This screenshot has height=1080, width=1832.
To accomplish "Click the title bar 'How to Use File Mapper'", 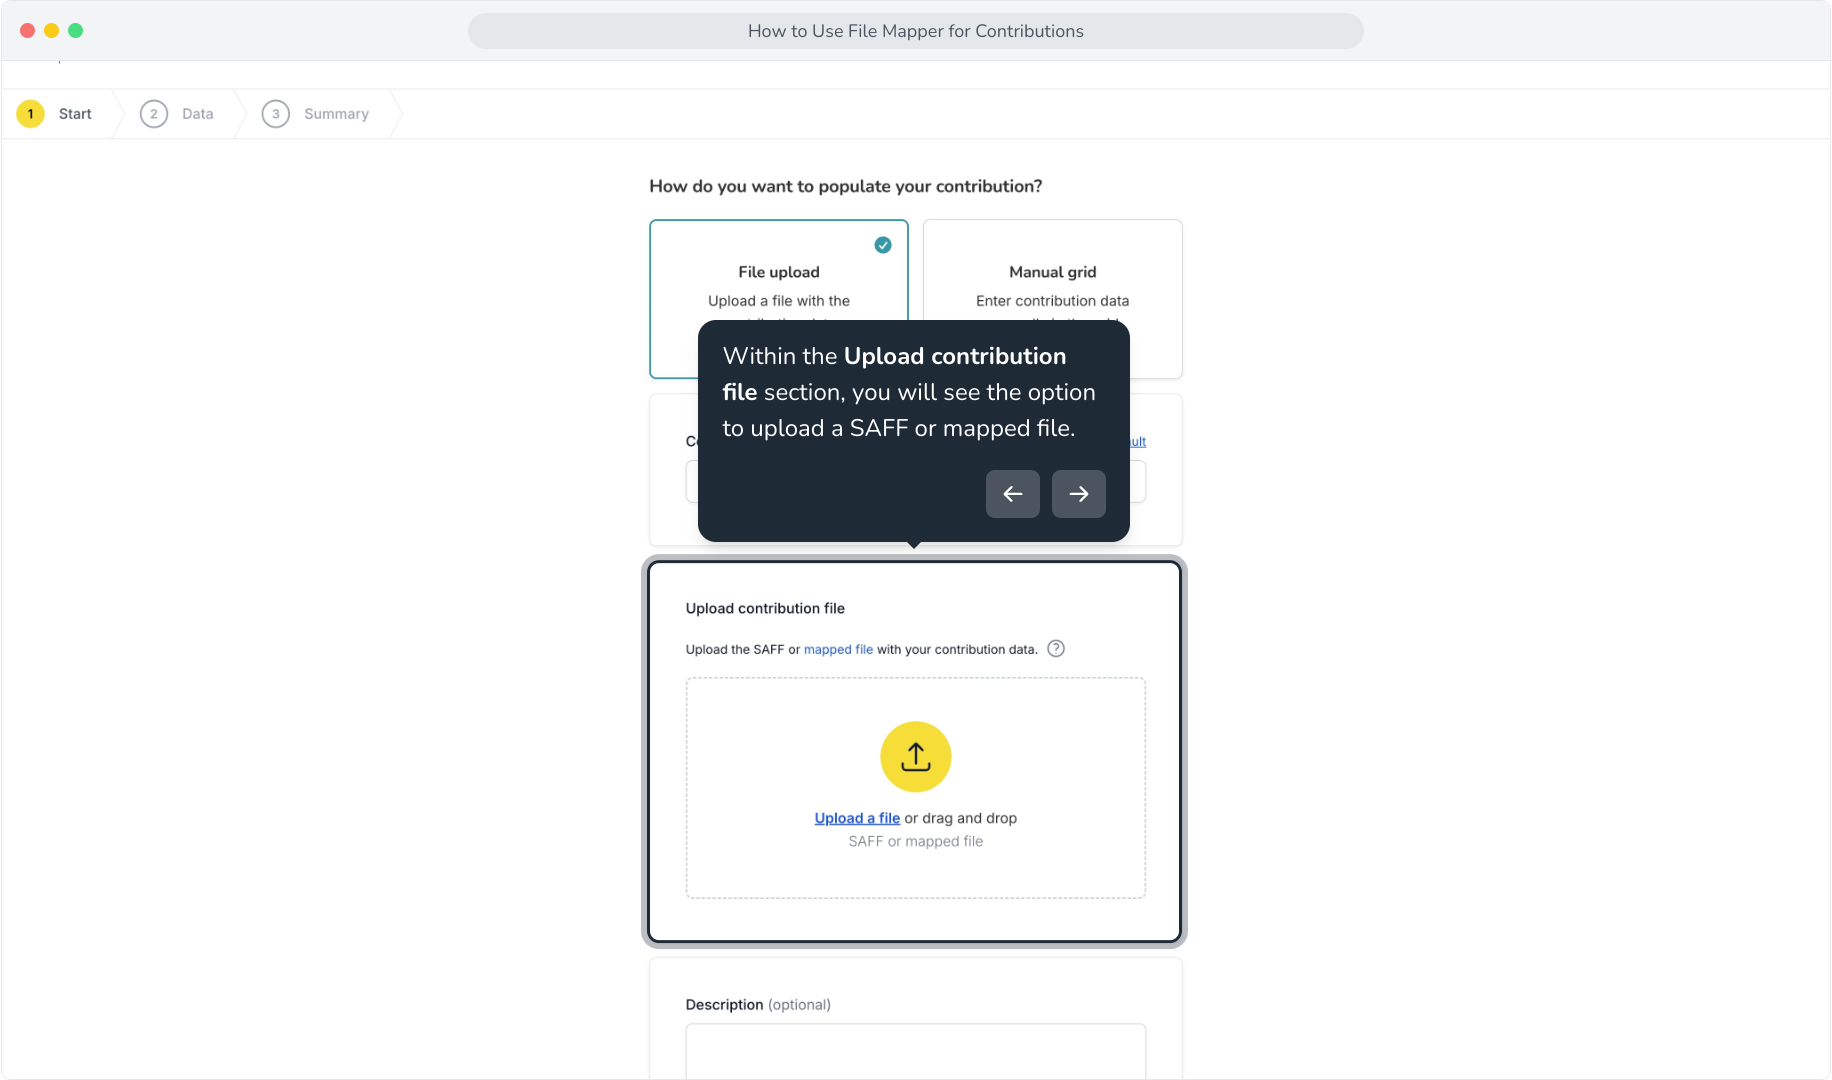I will point(916,31).
